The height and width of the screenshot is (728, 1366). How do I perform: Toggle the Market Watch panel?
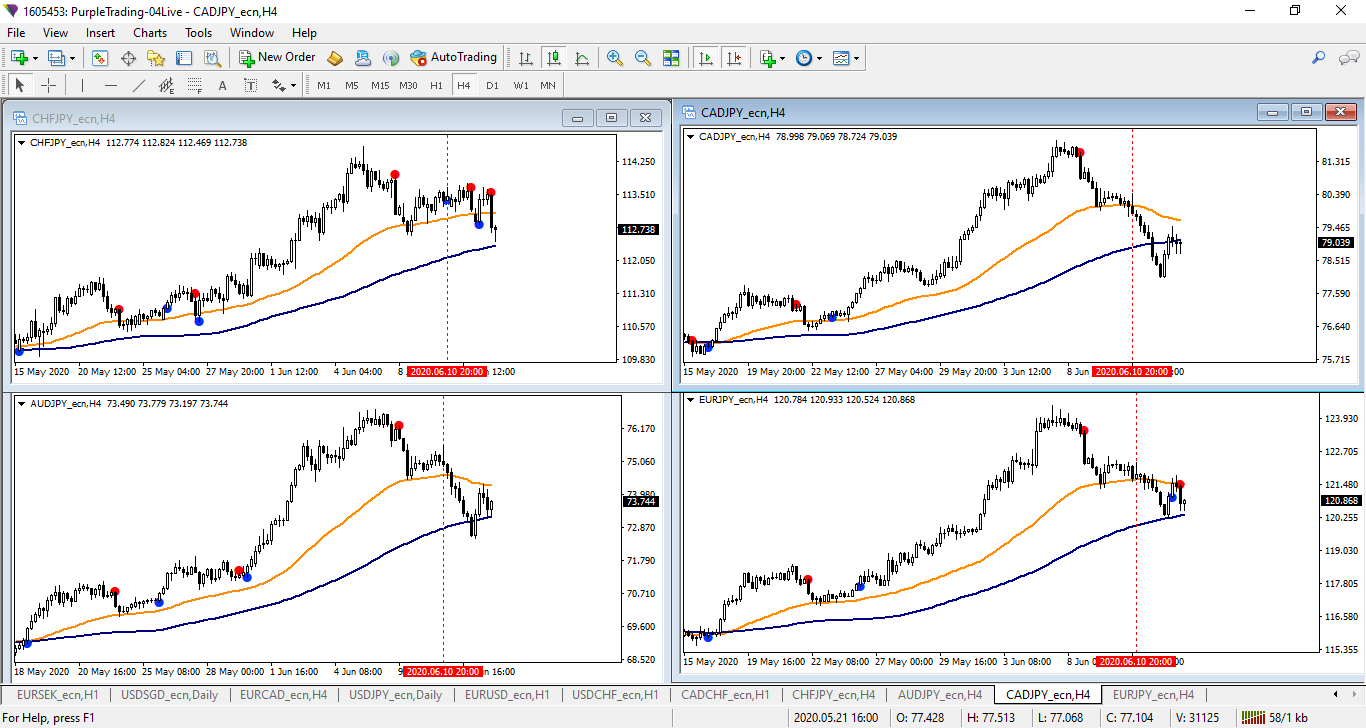click(100, 58)
